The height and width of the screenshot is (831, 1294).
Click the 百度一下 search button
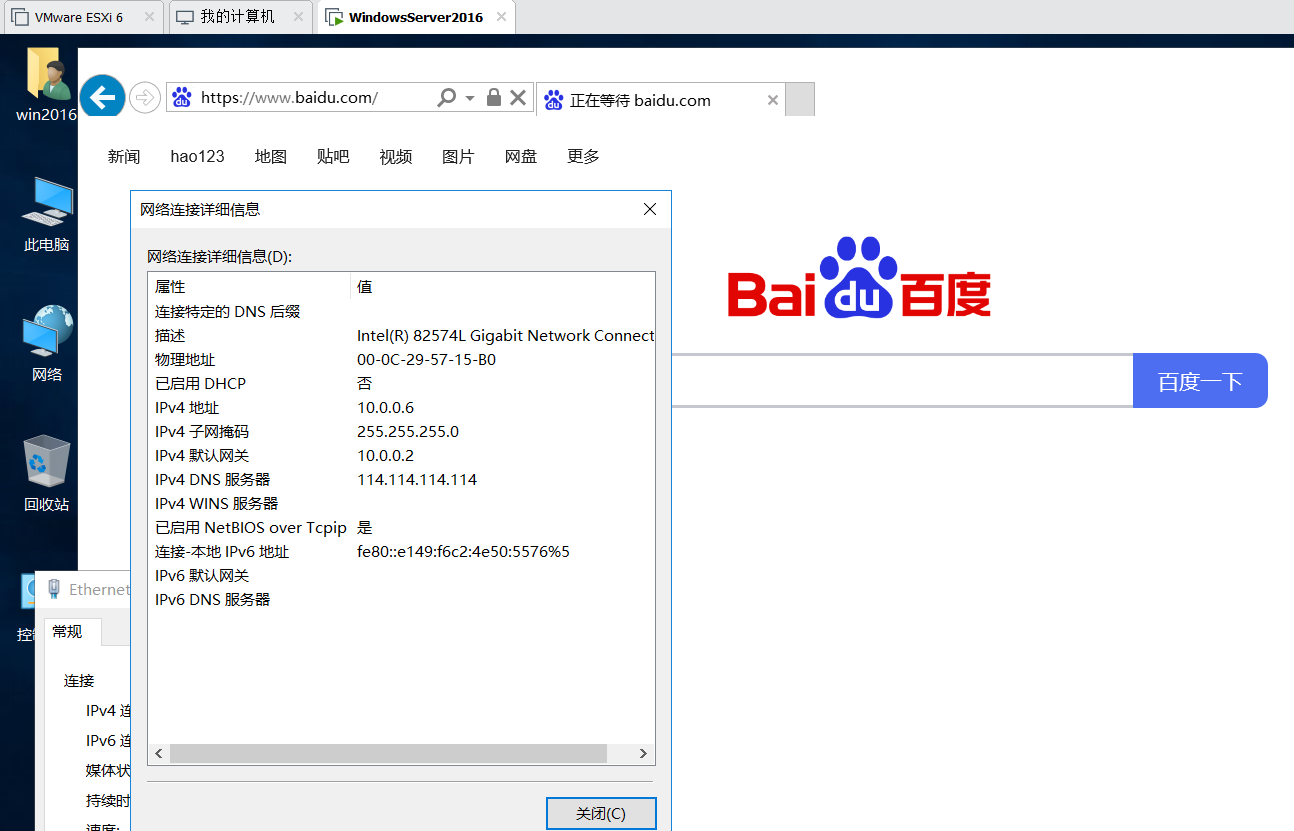[x=1200, y=381]
